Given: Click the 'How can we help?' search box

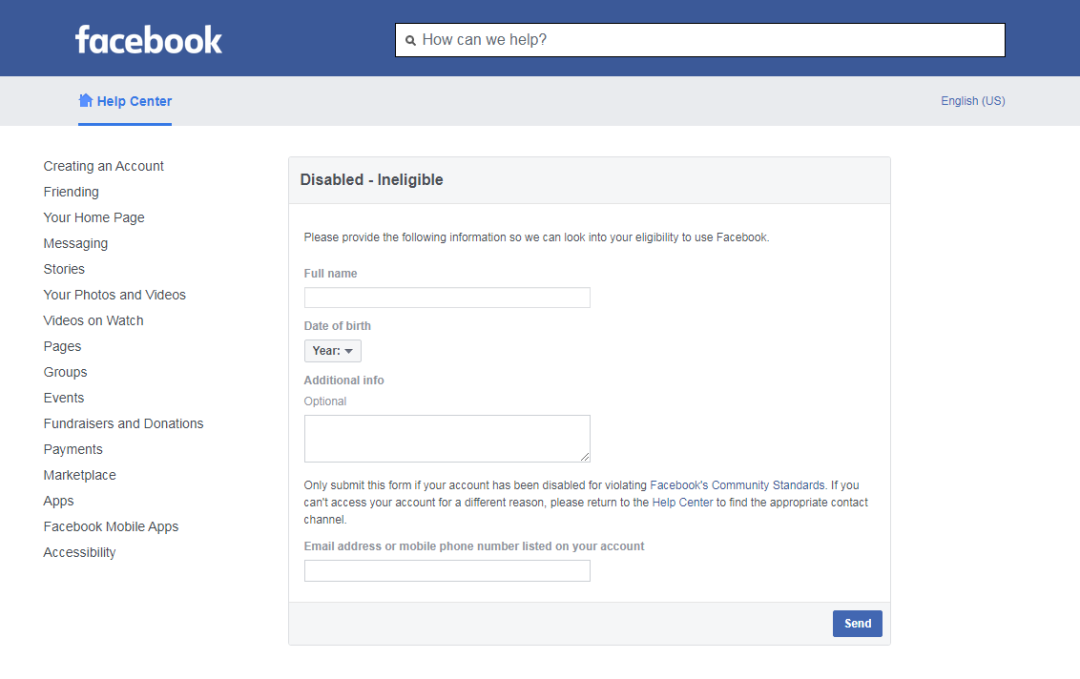Looking at the screenshot, I should 710,40.
